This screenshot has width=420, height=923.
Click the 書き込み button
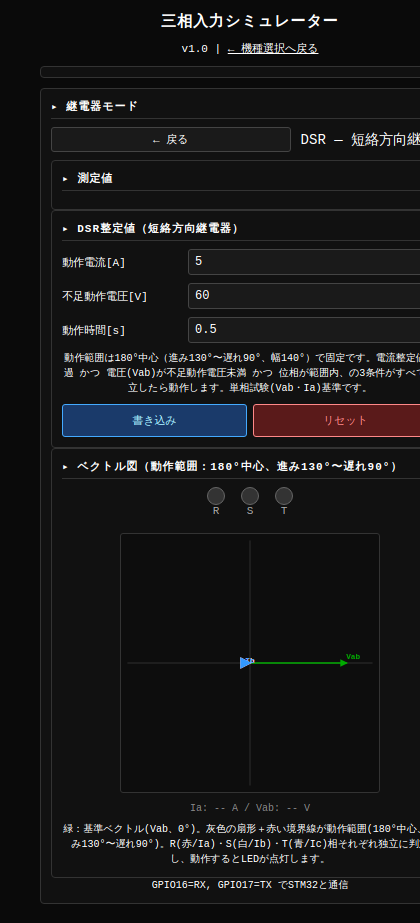[154, 420]
